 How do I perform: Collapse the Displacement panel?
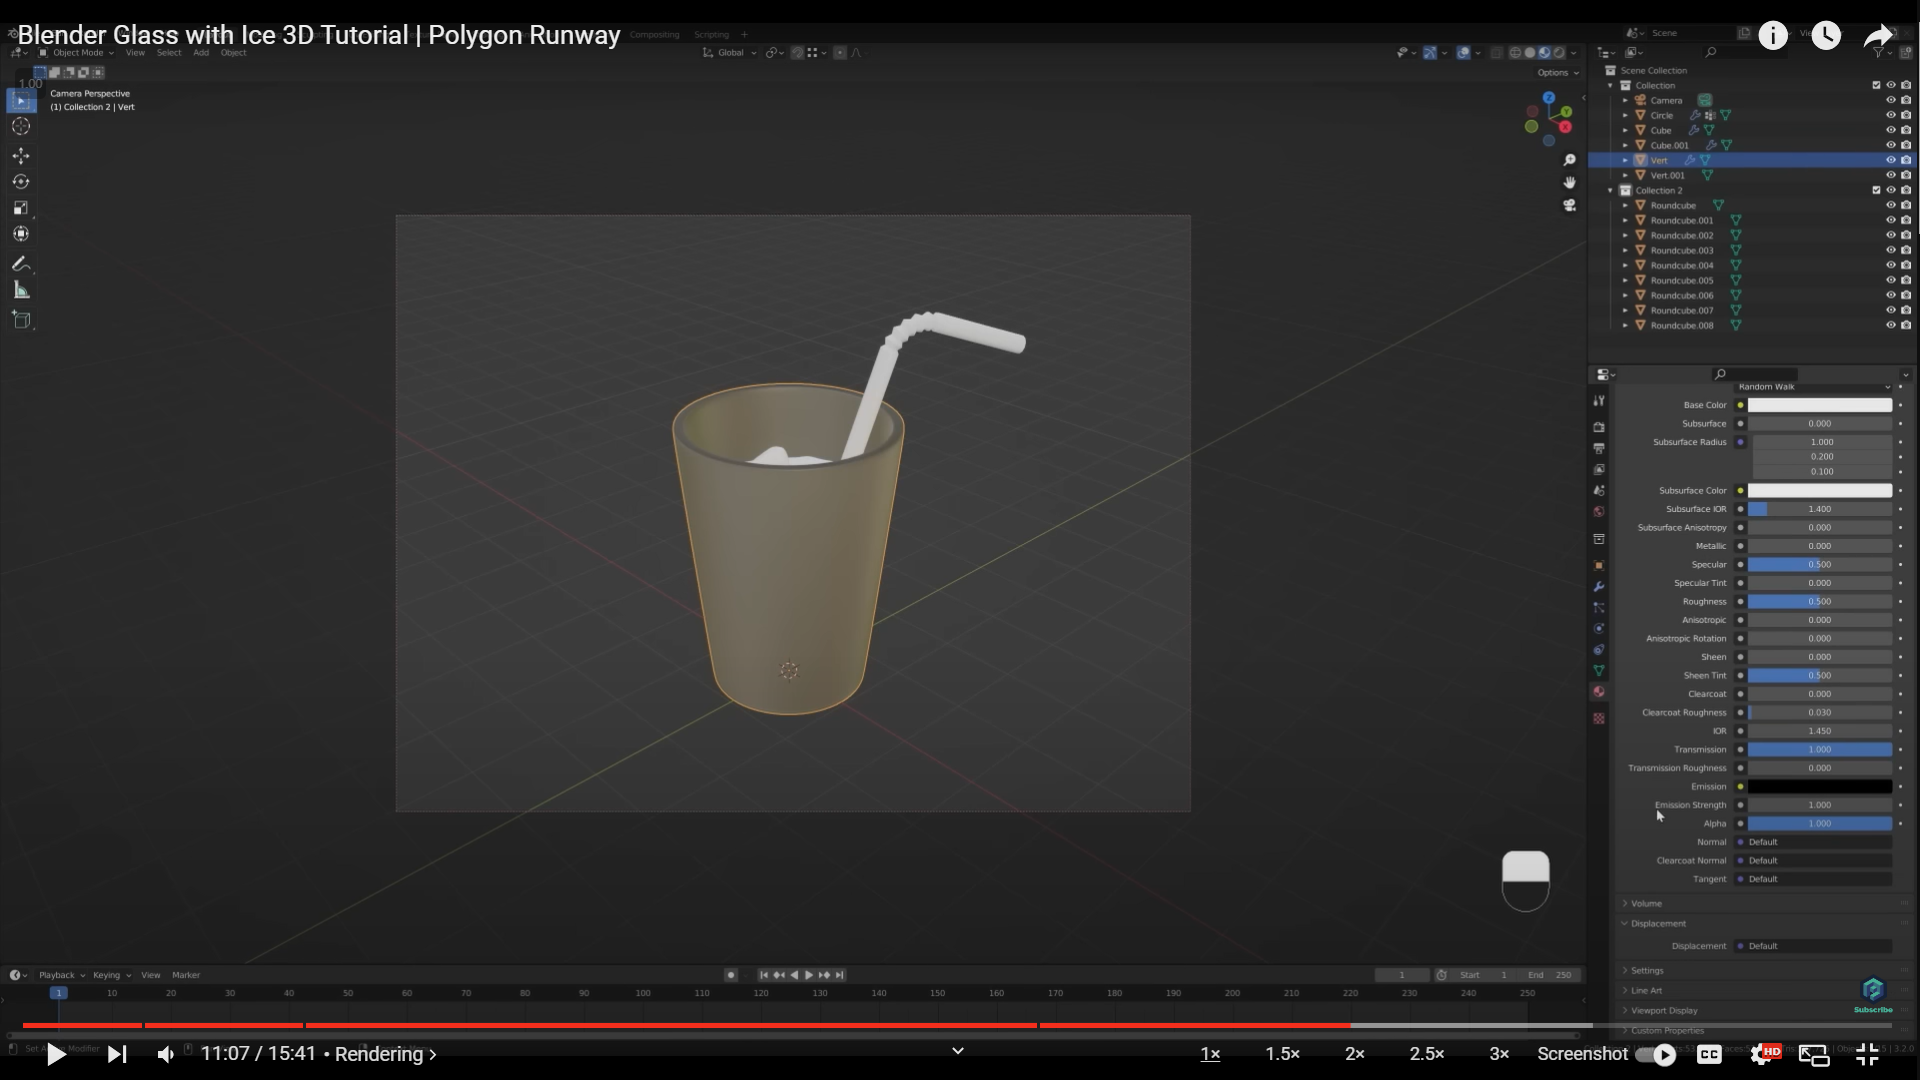click(x=1657, y=923)
